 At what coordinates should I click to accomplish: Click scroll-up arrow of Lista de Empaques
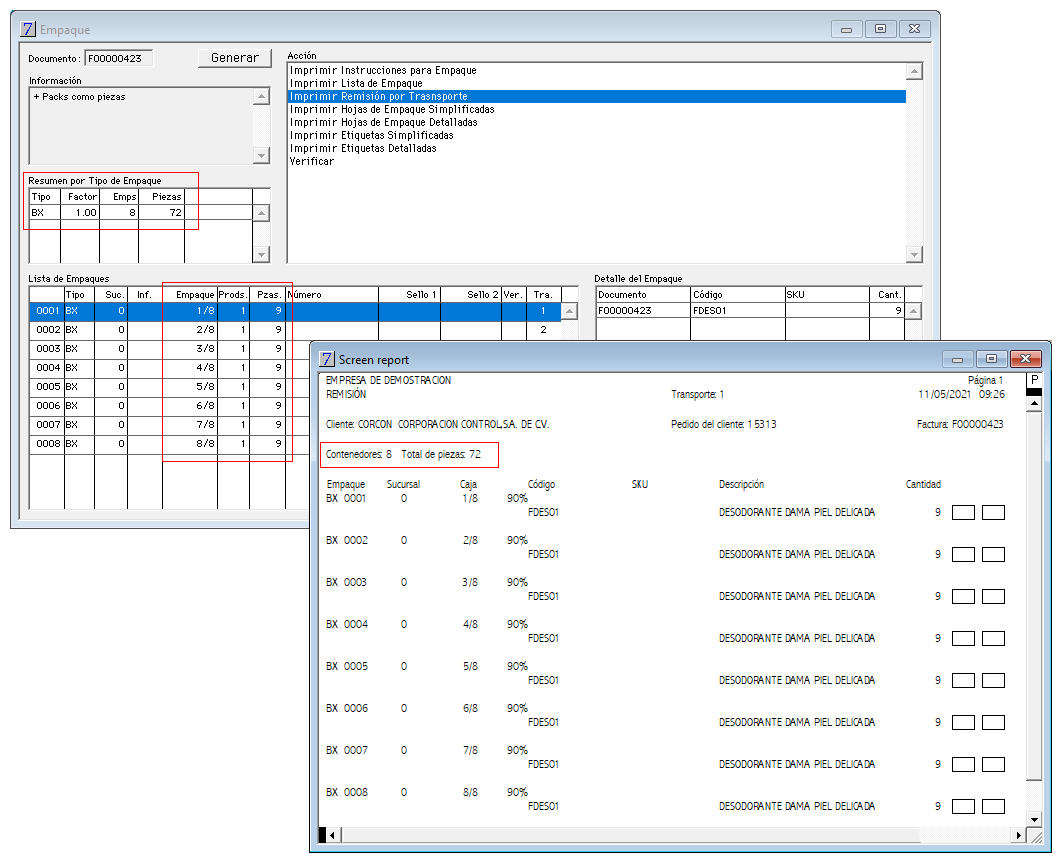(x=570, y=311)
